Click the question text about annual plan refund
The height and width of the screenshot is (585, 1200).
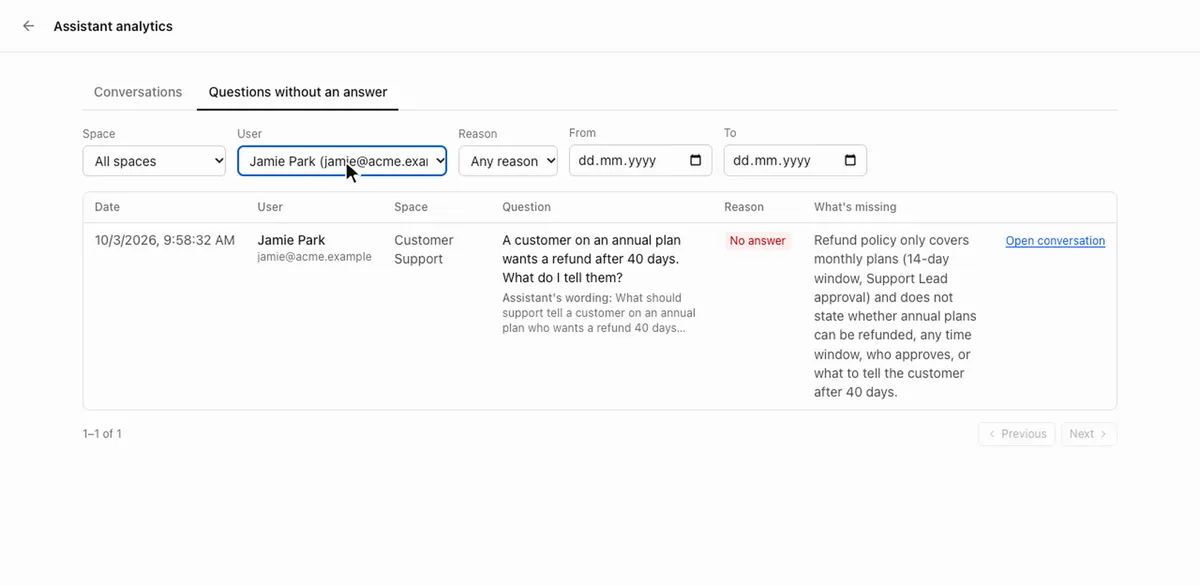592,259
